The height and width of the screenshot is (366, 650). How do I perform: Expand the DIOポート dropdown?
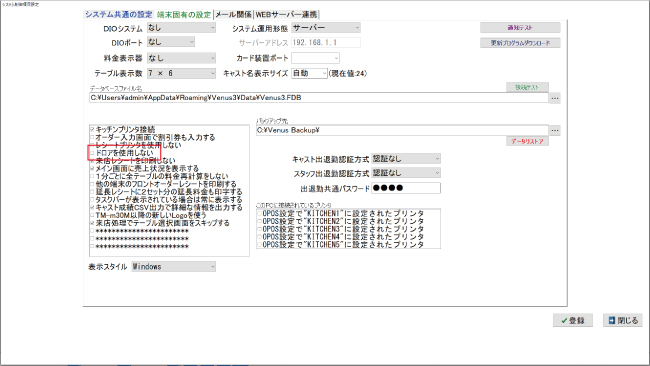pos(170,42)
